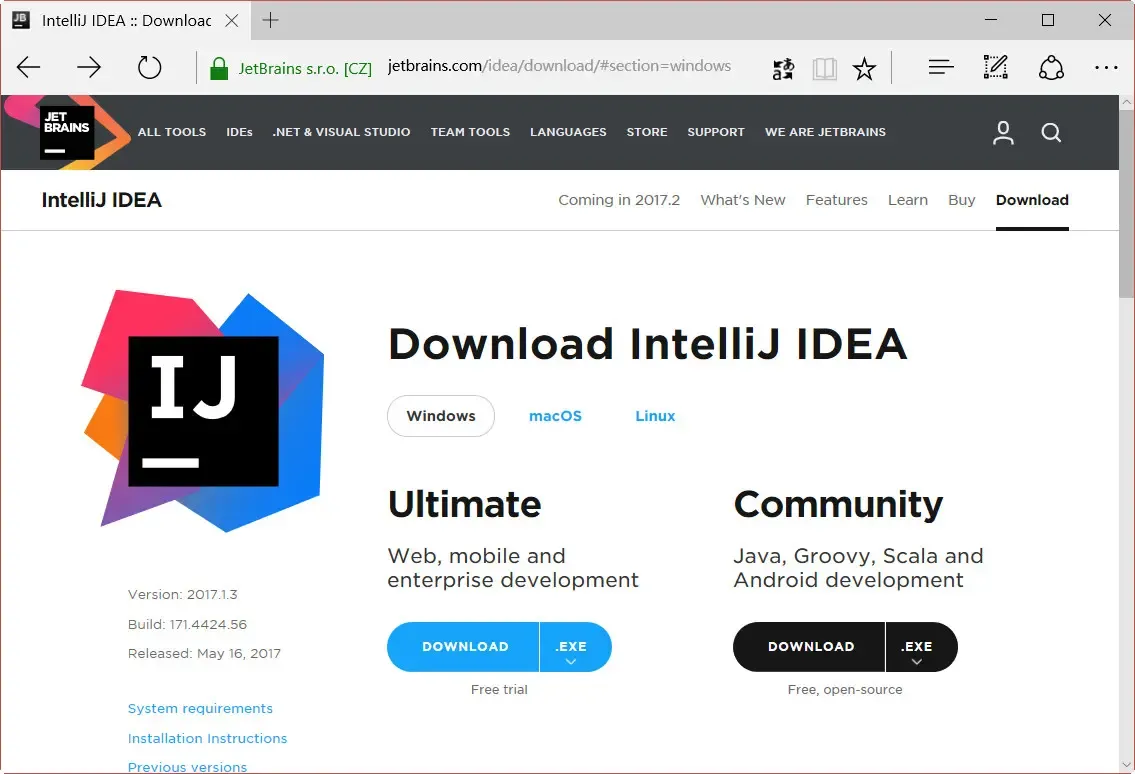Image resolution: width=1135 pixels, height=774 pixels.
Task: Open reading view book icon
Action: point(824,69)
